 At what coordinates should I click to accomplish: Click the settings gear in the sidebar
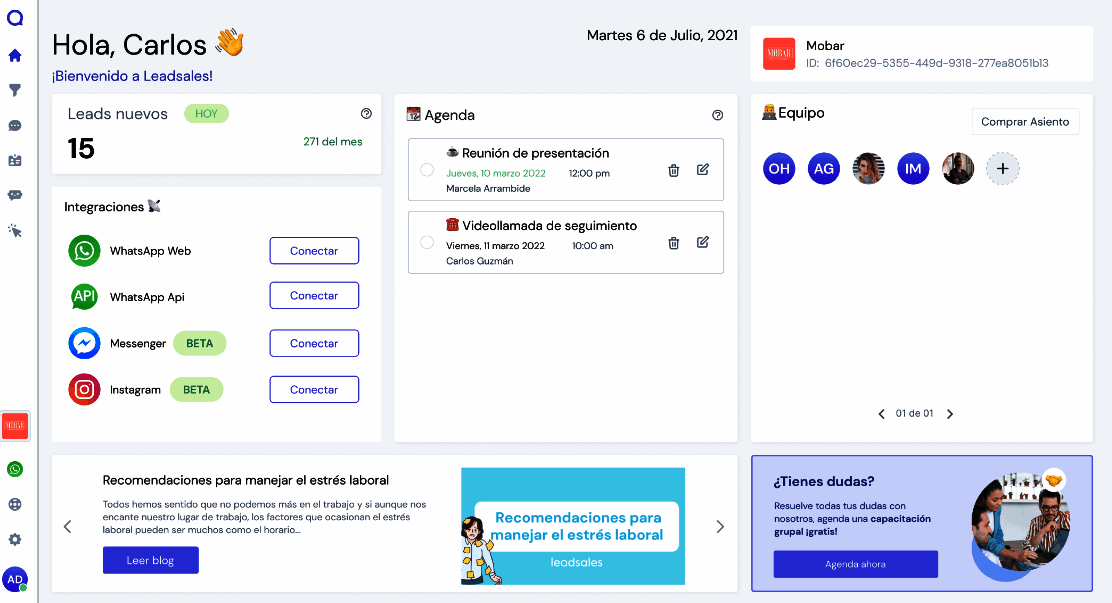click(x=14, y=537)
